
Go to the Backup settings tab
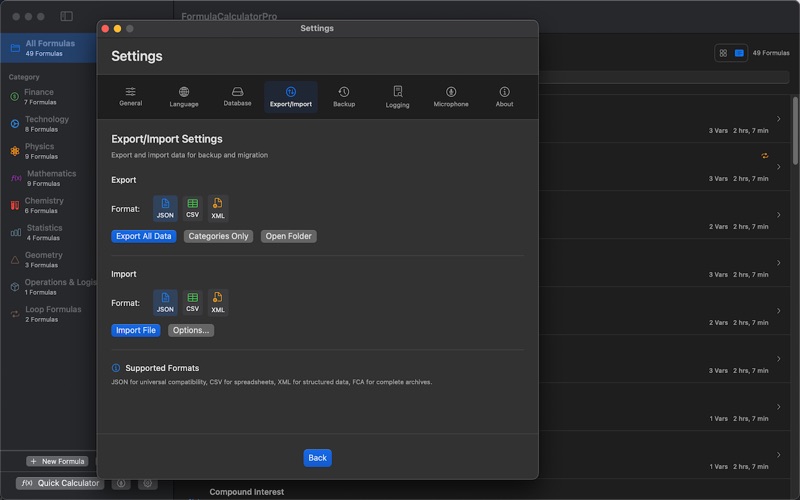click(344, 96)
